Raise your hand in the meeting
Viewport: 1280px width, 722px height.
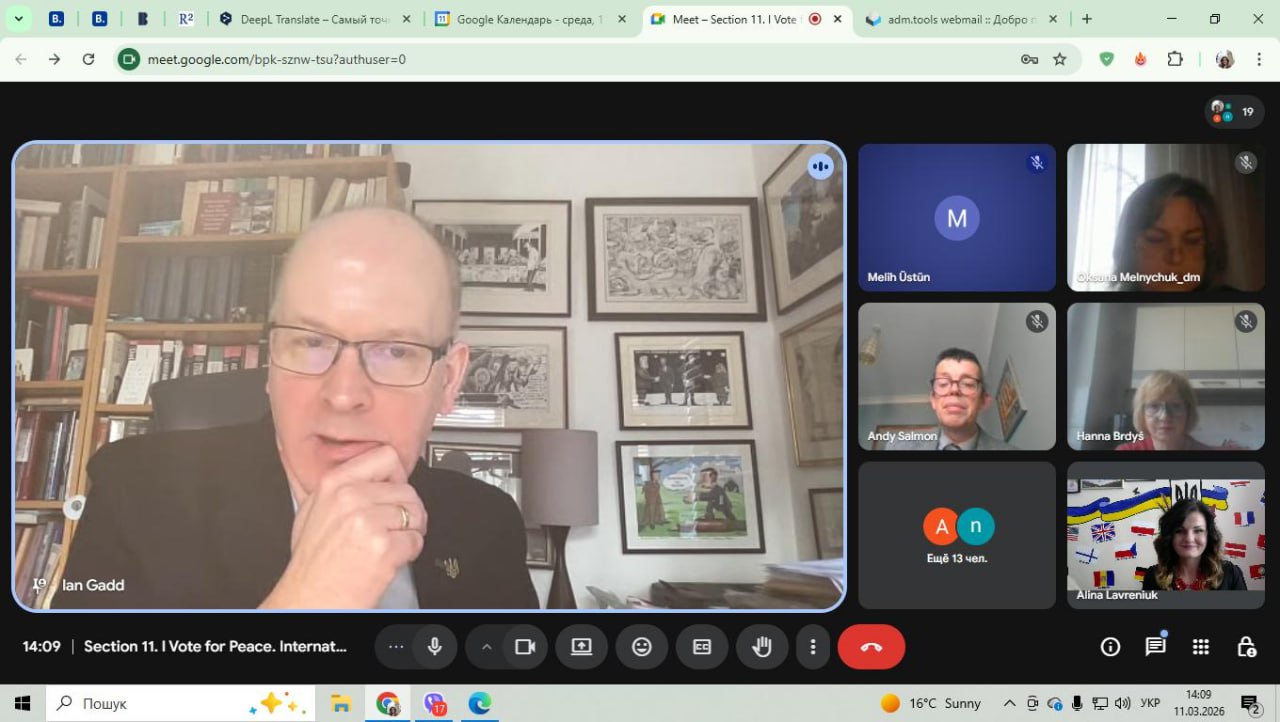pos(762,647)
